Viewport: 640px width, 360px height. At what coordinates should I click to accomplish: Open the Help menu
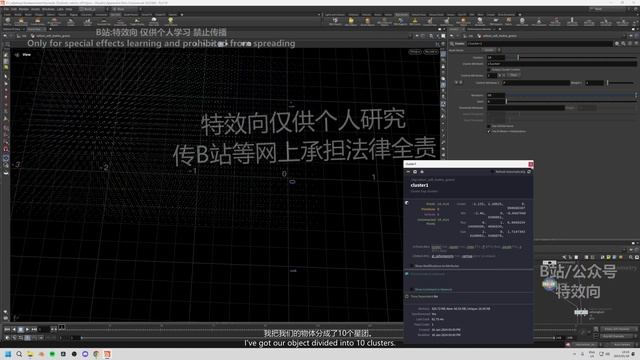tap(69, 9)
